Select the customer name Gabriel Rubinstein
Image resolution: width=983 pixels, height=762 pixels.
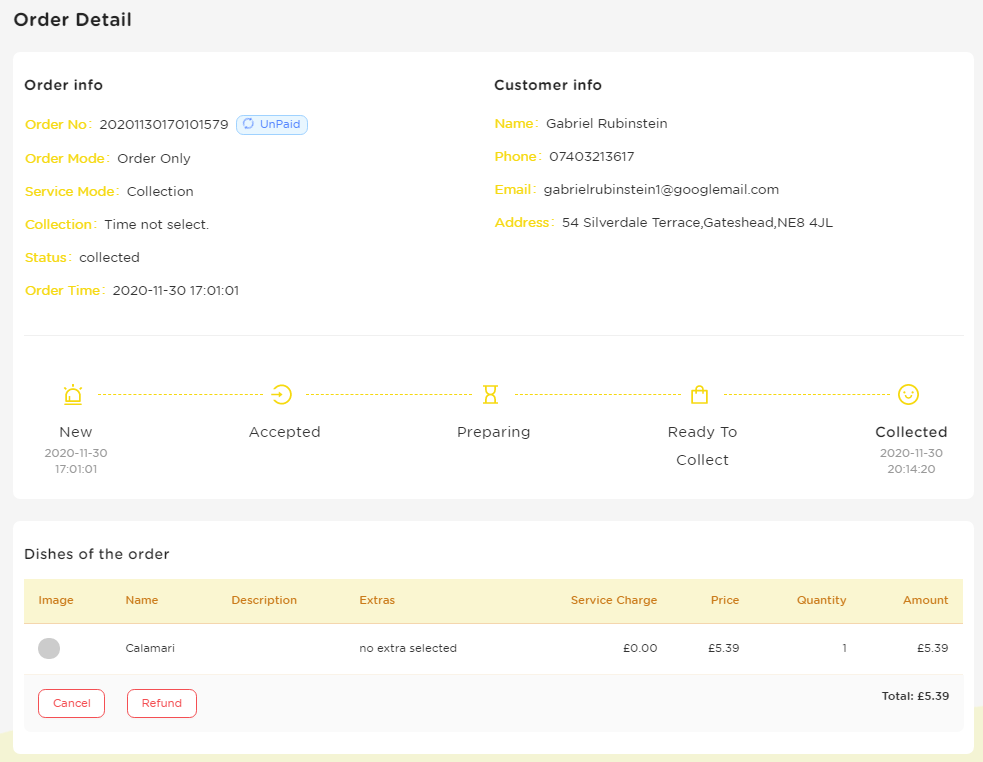pyautogui.click(x=606, y=124)
